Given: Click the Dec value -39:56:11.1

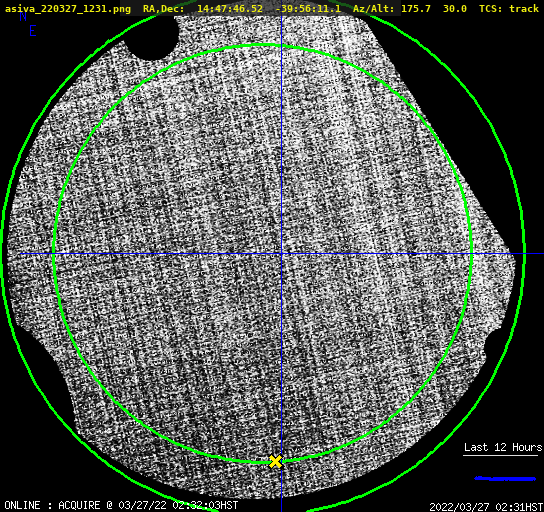Looking at the screenshot, I should click(308, 9).
